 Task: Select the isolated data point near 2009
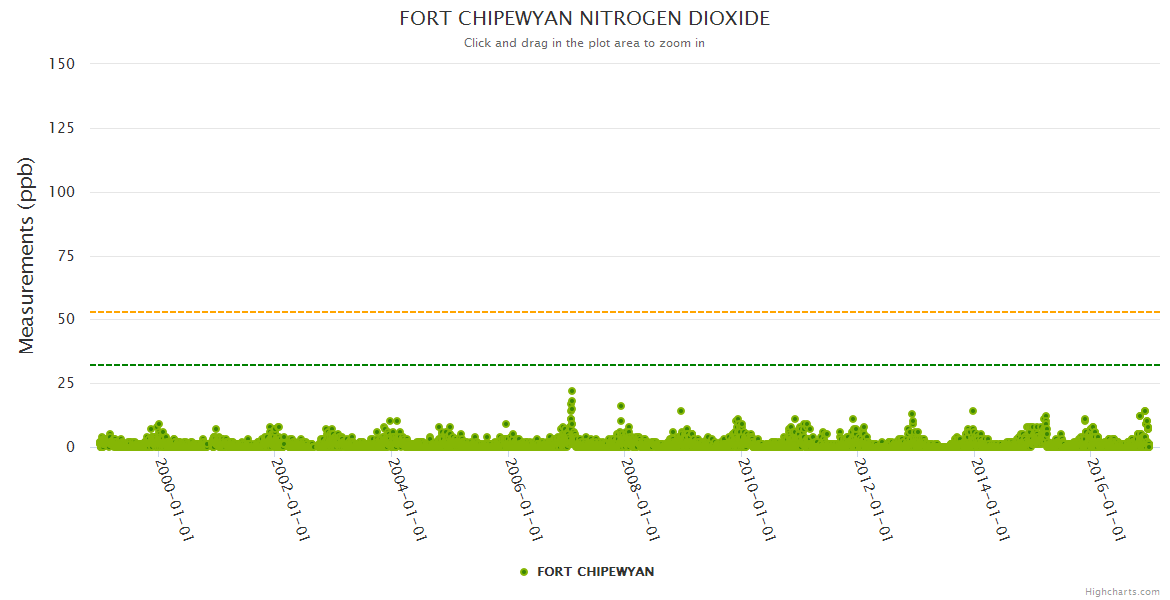(681, 411)
